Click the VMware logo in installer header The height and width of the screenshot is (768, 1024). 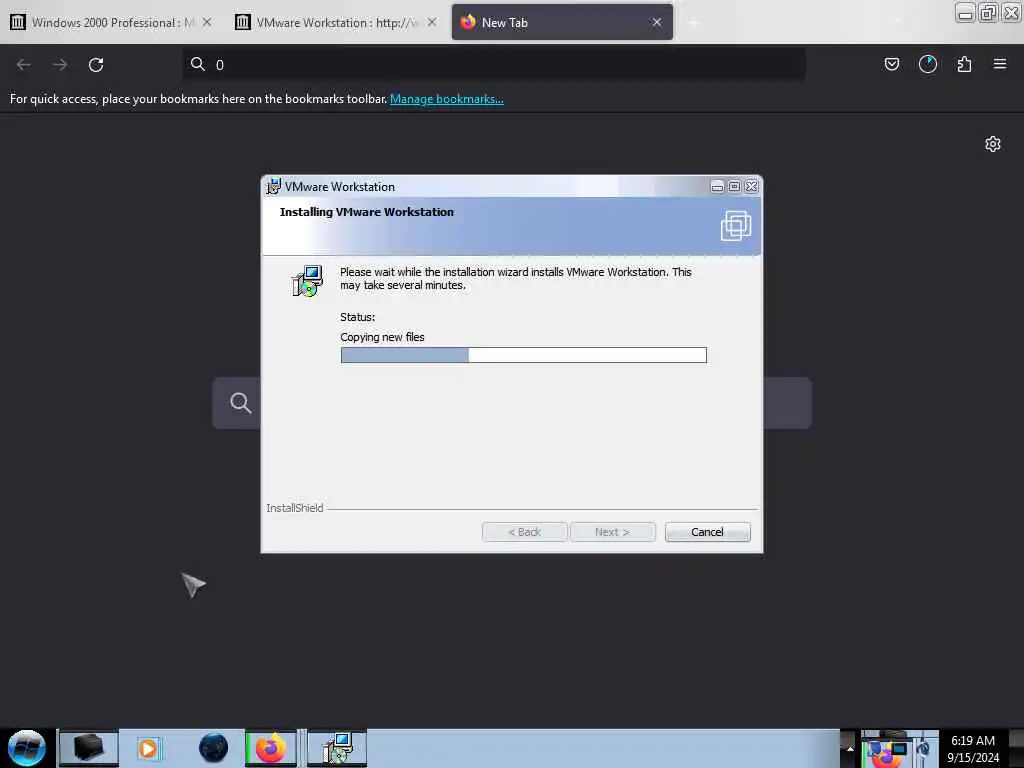point(736,226)
